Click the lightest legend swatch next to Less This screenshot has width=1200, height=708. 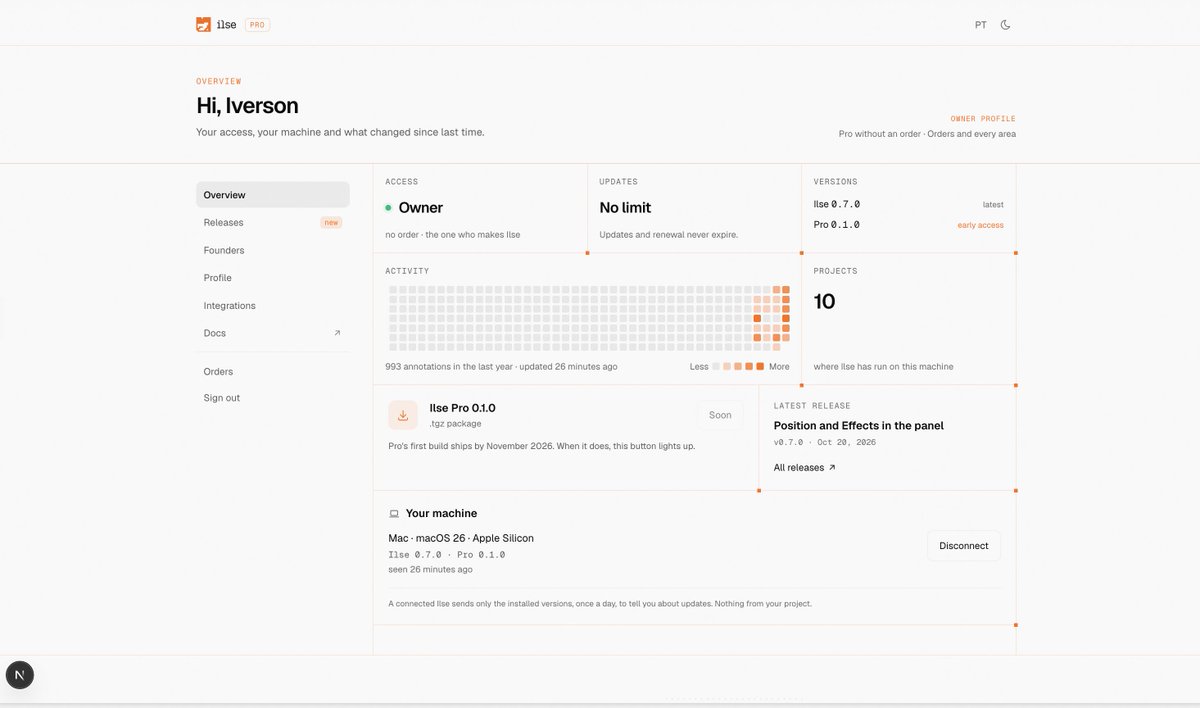(716, 366)
